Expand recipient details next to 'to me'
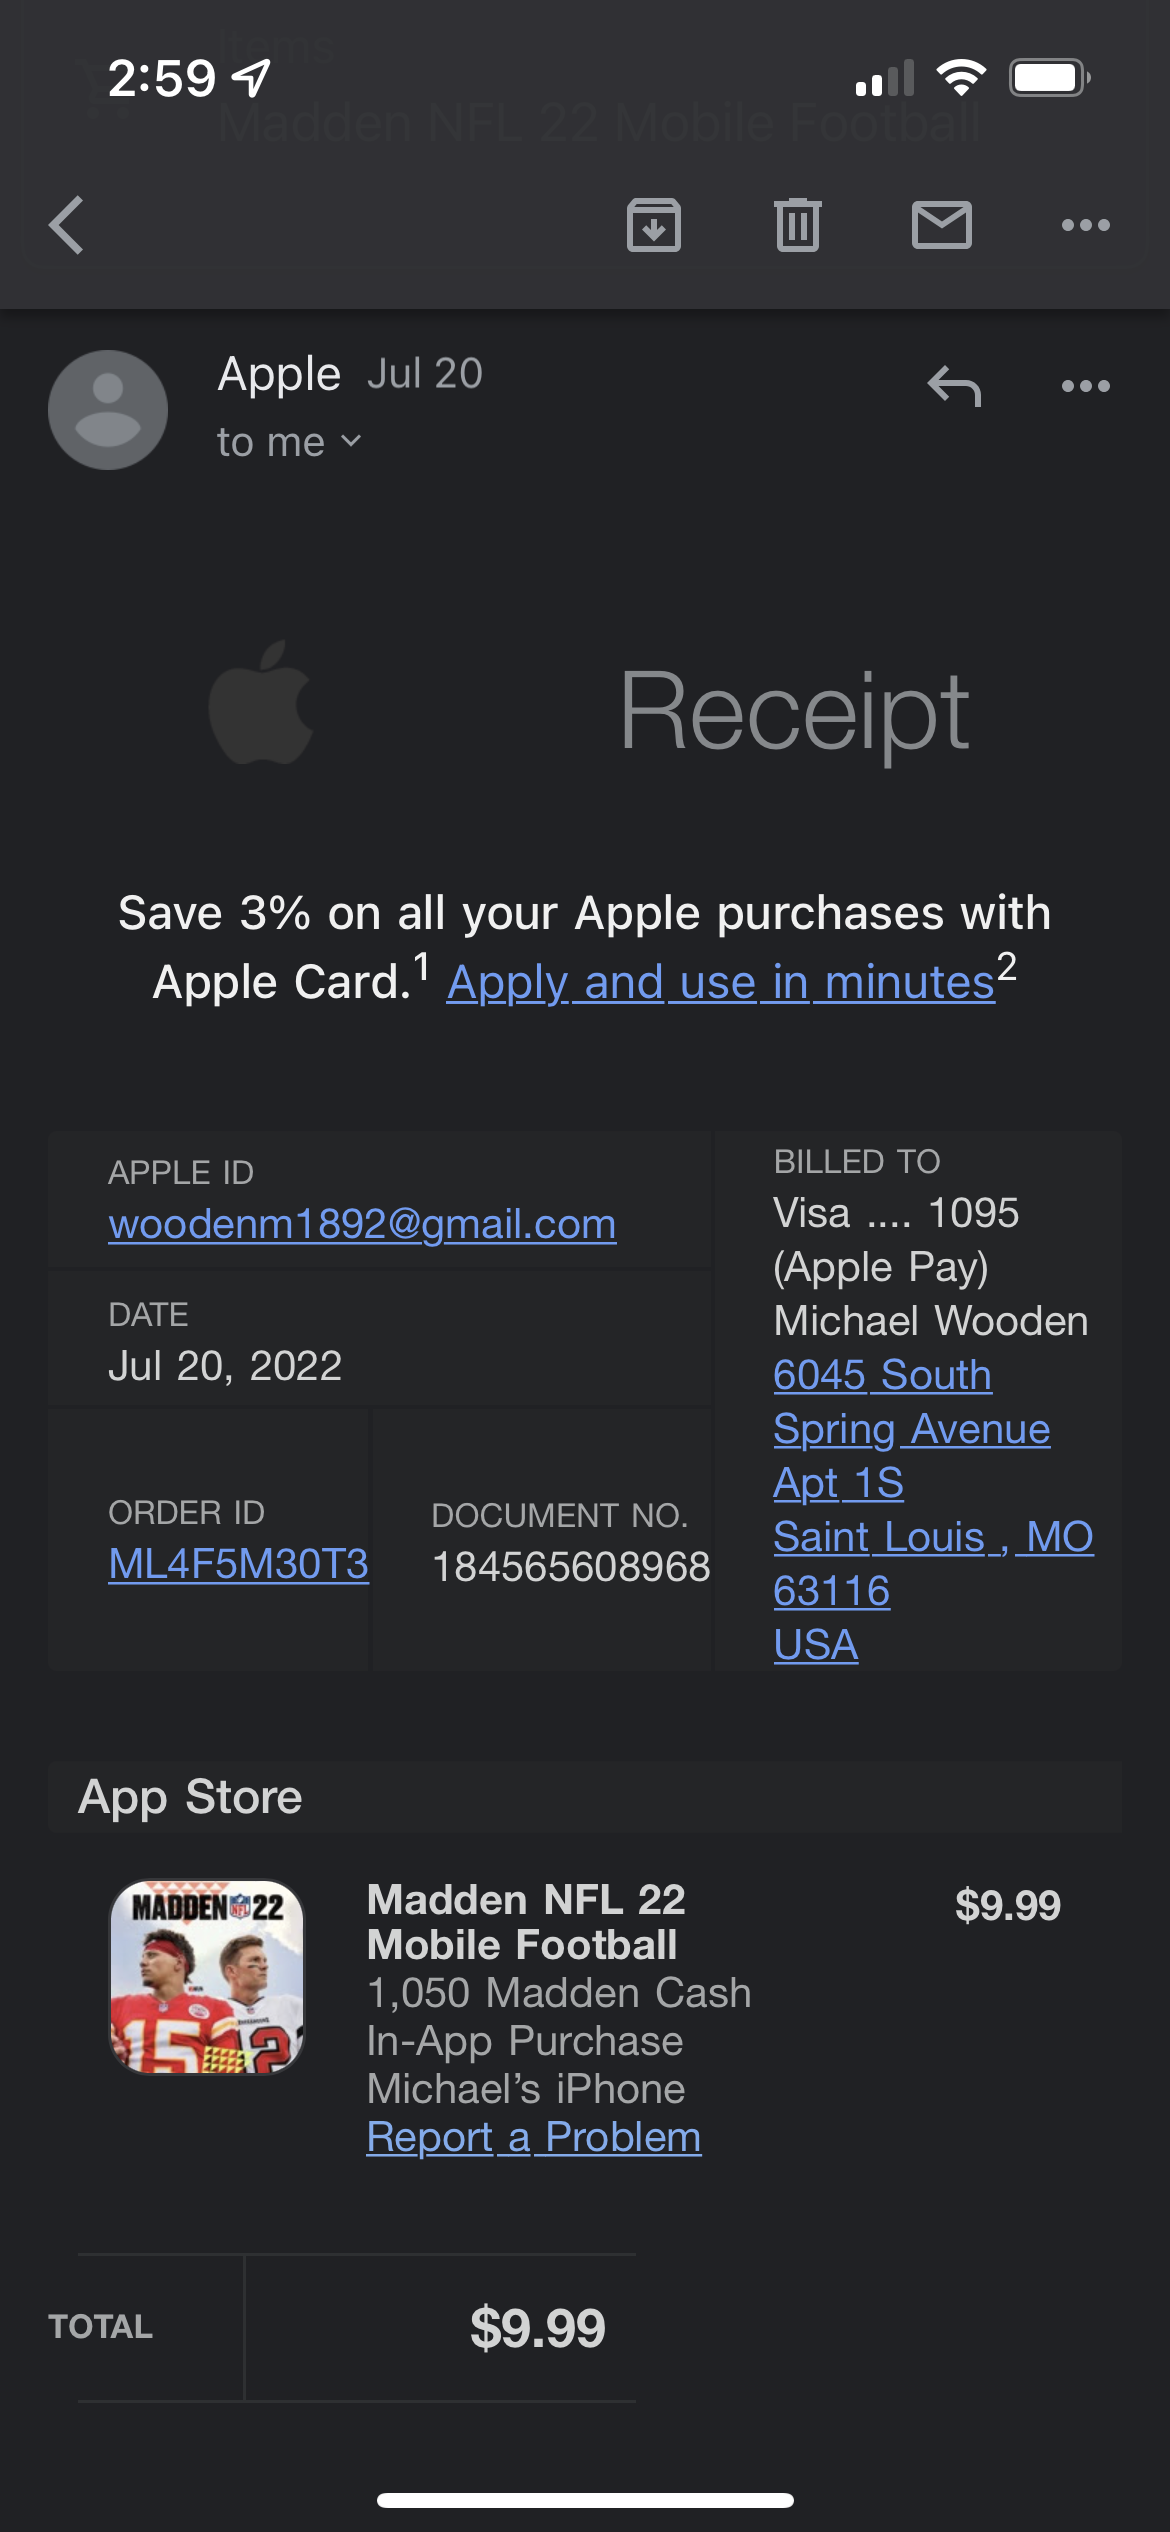Viewport: 1170px width, 2532px height. point(350,441)
